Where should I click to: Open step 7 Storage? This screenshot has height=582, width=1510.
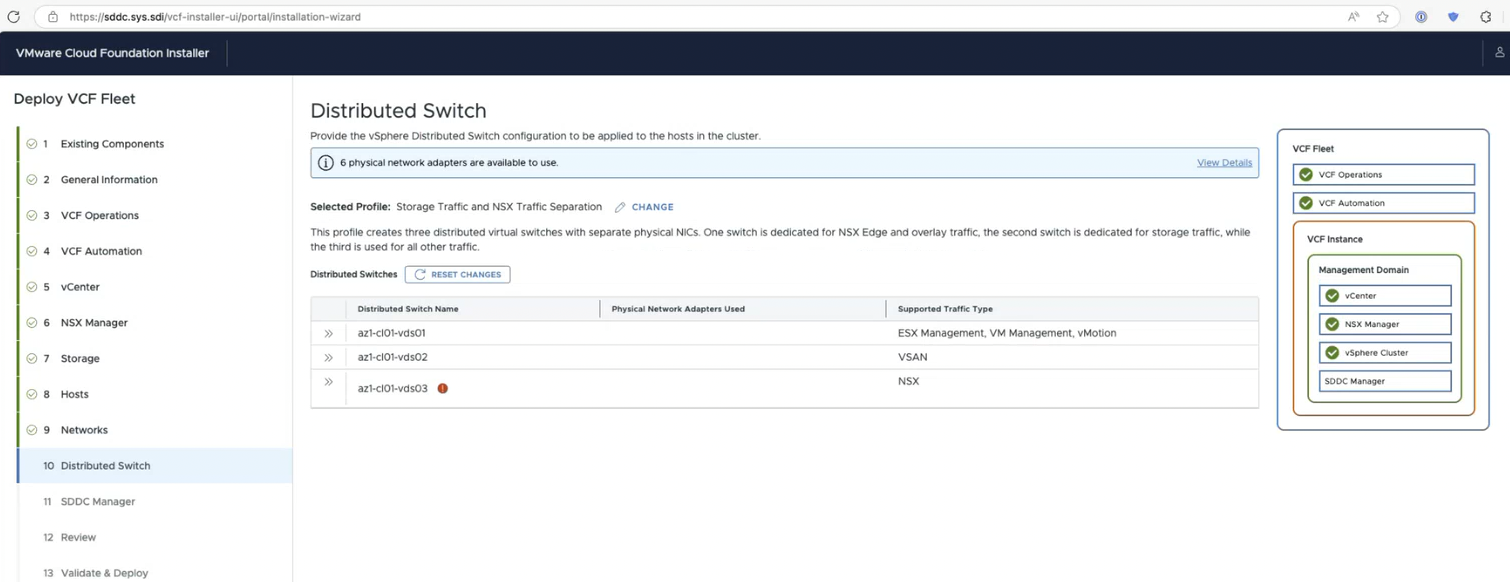(154, 359)
